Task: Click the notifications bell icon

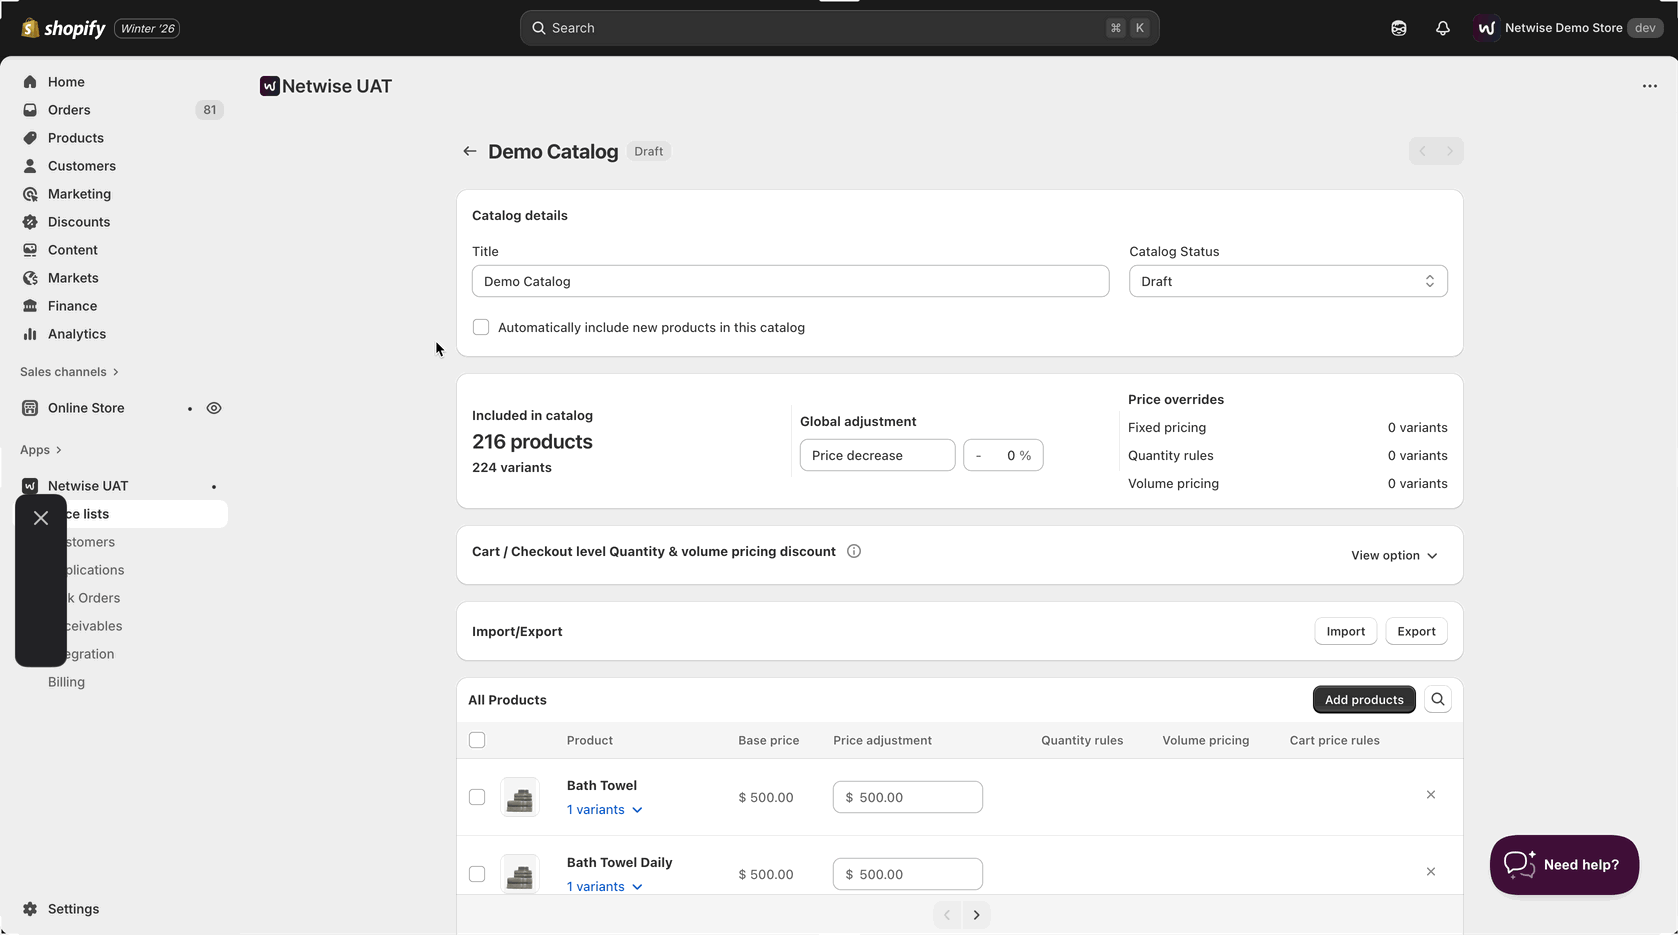Action: 1442,28
